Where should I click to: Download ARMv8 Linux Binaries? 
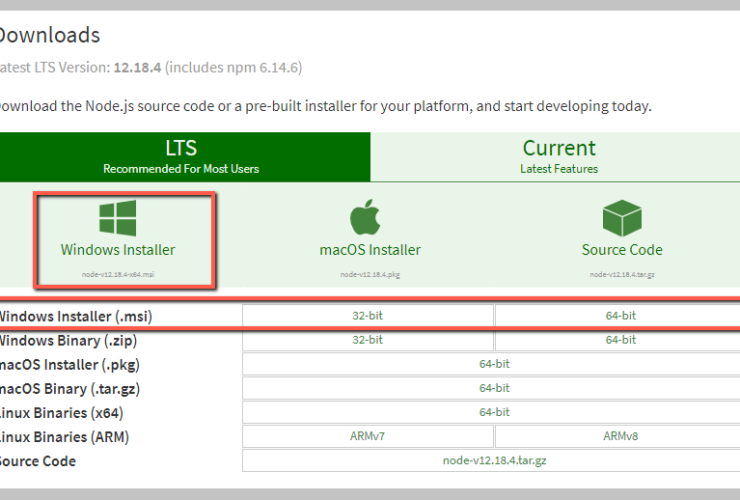pyautogui.click(x=620, y=437)
